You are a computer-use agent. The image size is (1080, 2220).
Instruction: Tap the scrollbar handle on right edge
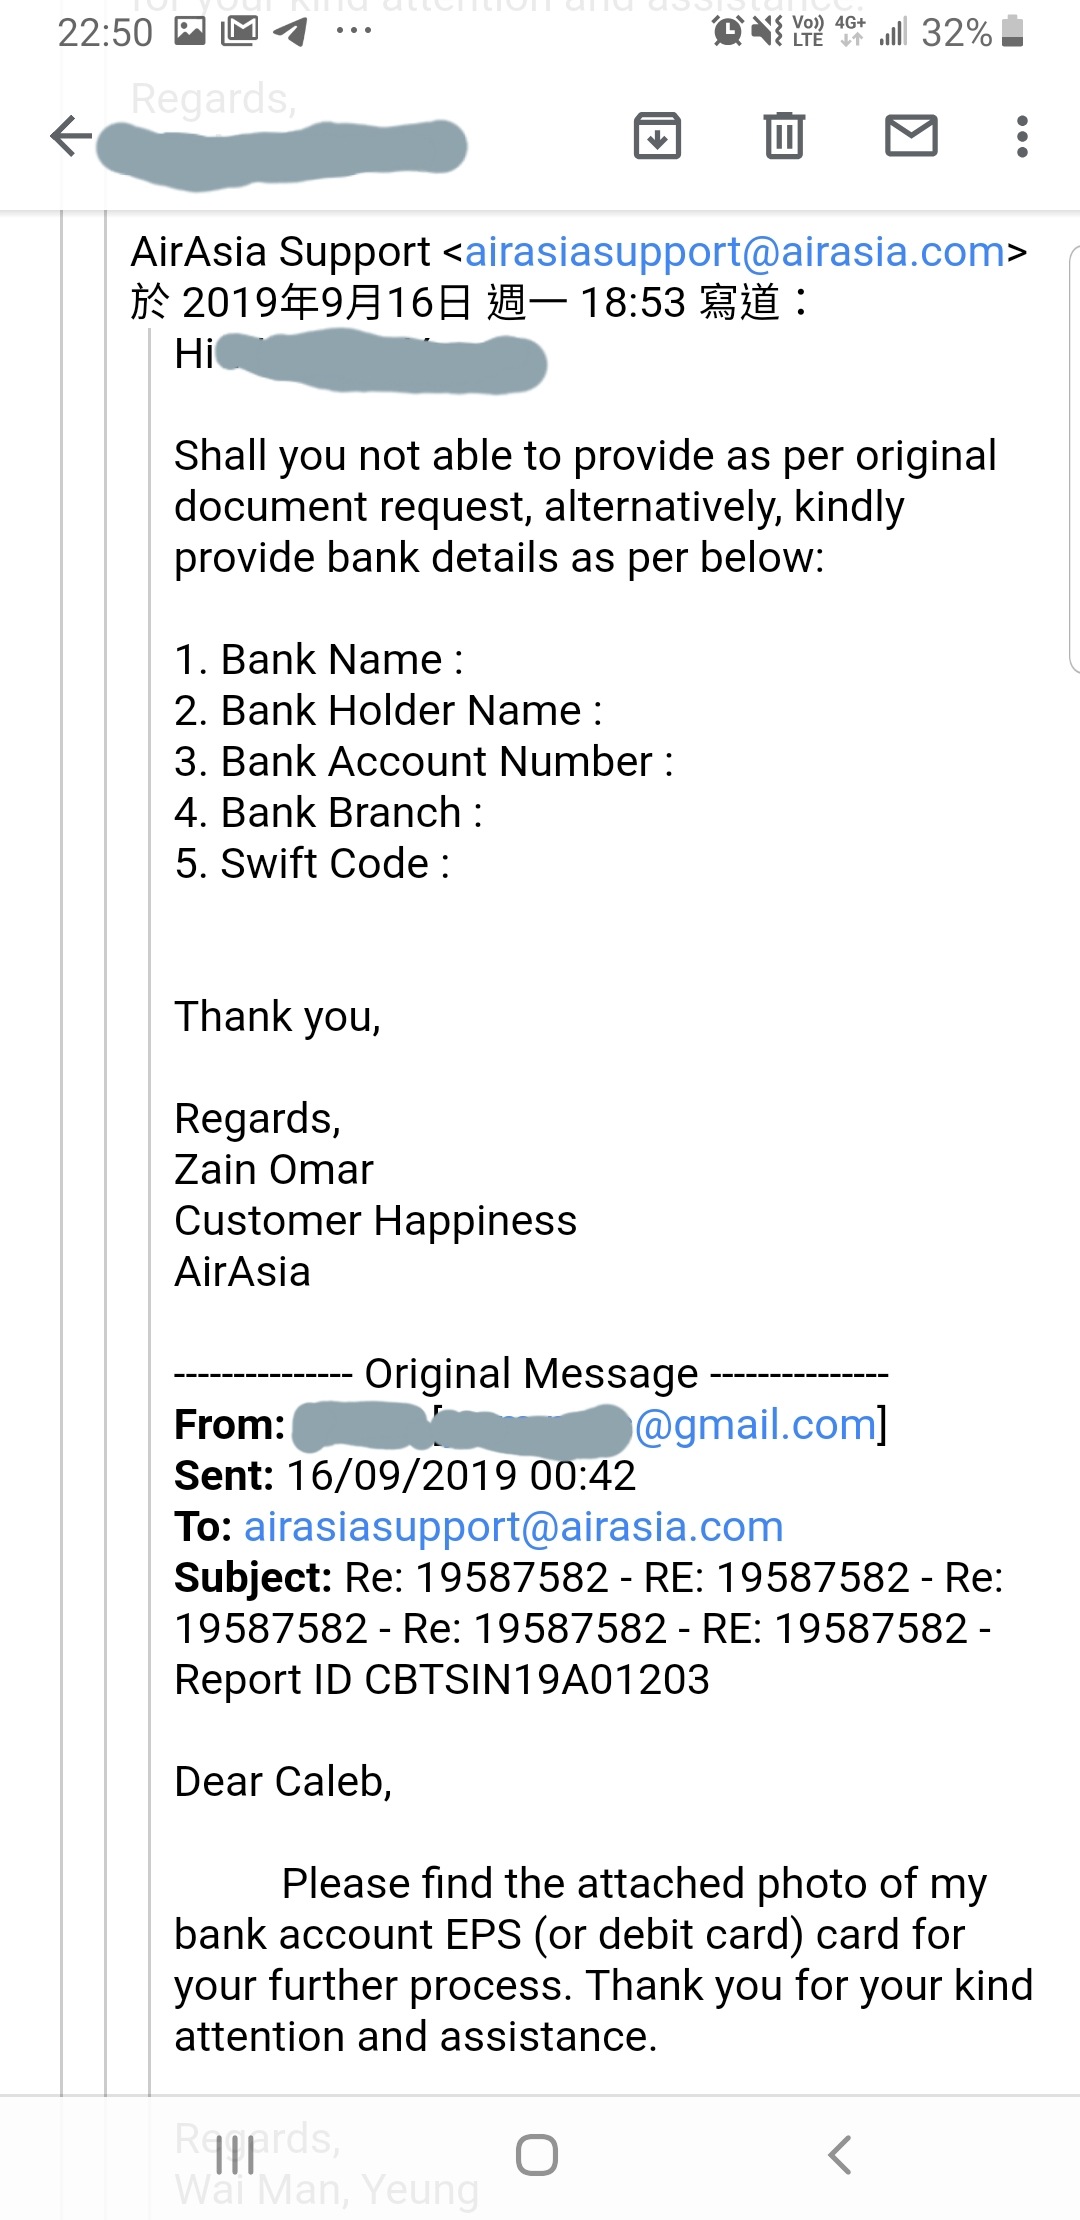[x=1074, y=460]
